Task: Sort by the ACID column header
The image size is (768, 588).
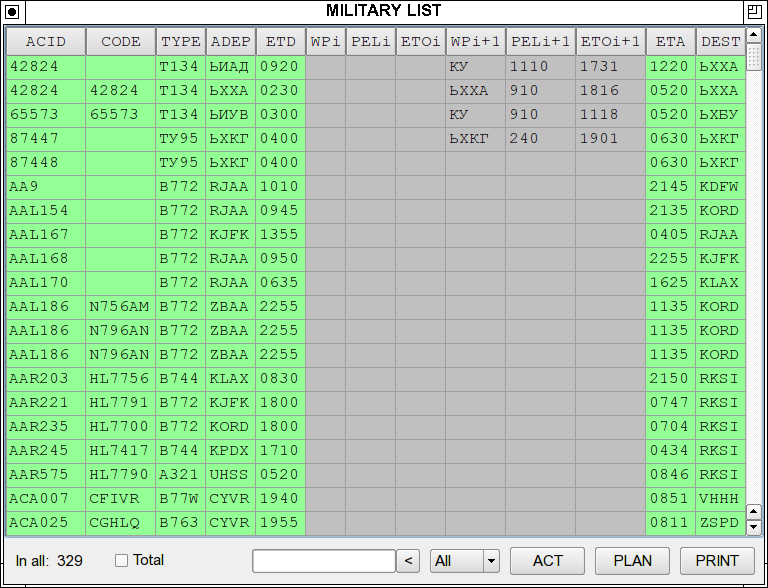Action: pyautogui.click(x=46, y=42)
